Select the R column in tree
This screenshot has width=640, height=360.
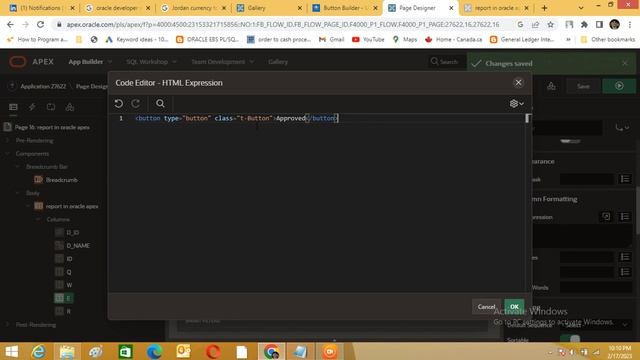(68, 311)
